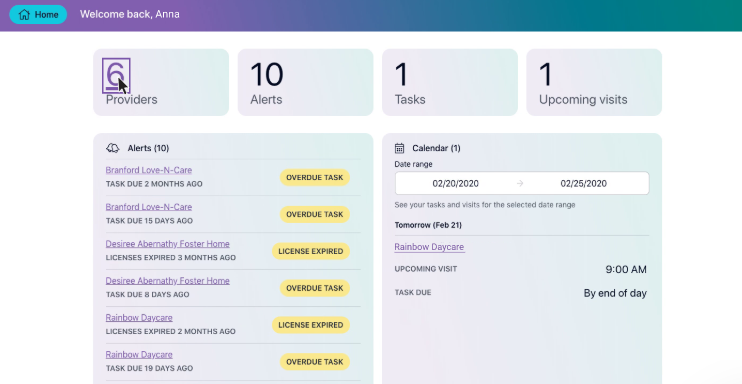The image size is (742, 384).
Task: Open Branford Love-N-Care task due 15 days ago
Action: click(x=149, y=207)
